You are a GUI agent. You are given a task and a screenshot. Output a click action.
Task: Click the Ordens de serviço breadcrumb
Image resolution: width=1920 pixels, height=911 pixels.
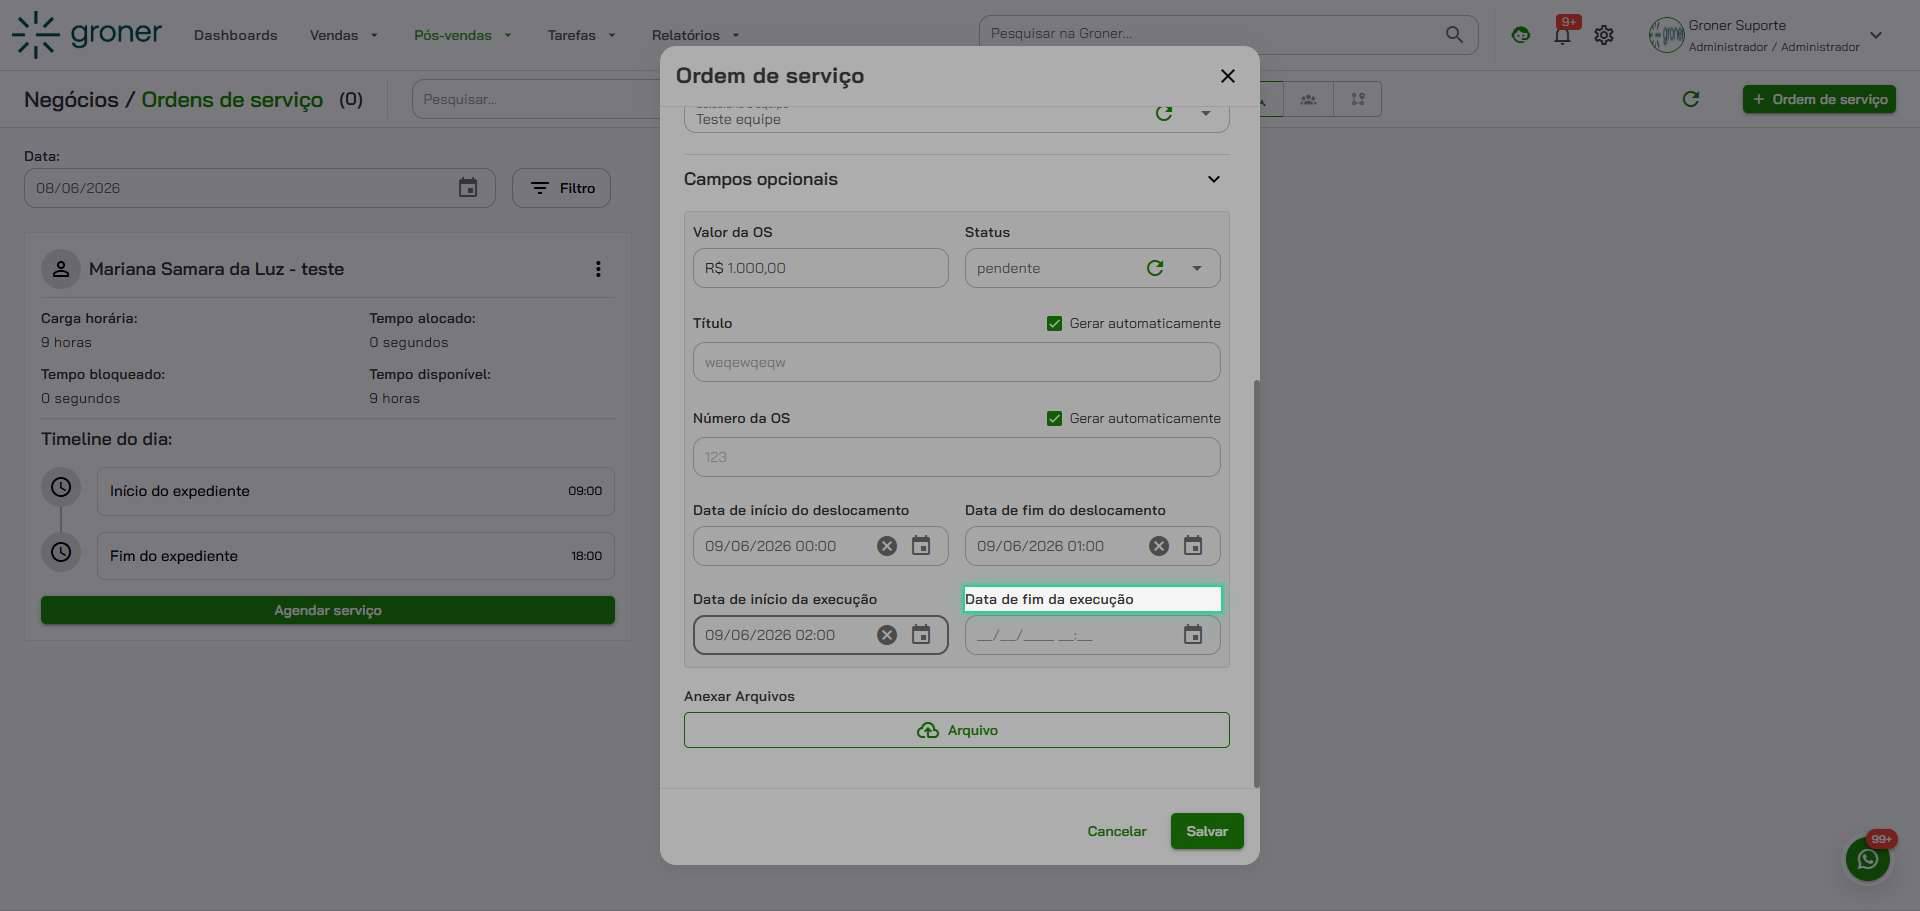click(x=232, y=99)
